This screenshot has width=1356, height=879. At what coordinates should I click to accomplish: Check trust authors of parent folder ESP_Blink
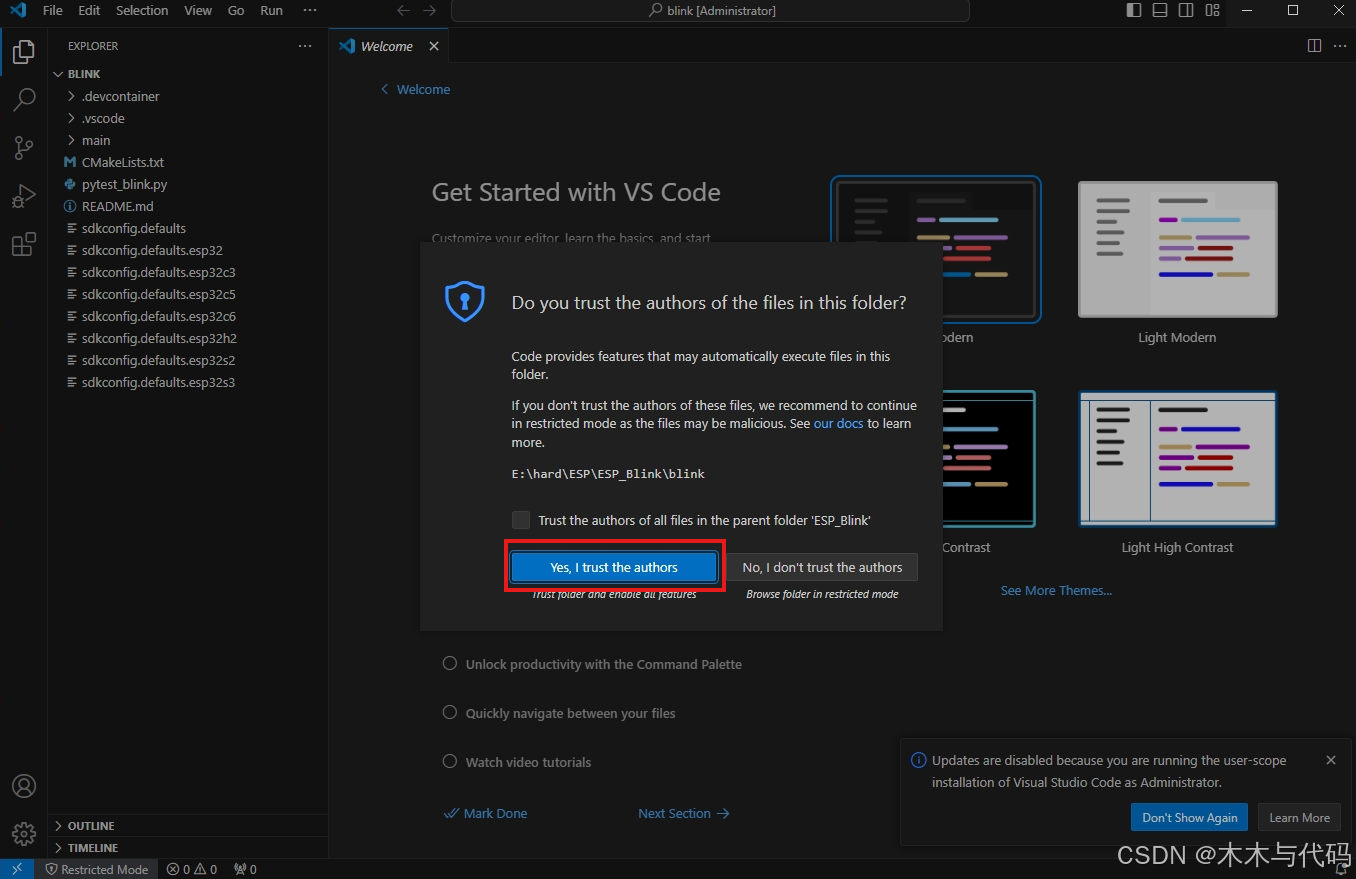[x=521, y=520]
